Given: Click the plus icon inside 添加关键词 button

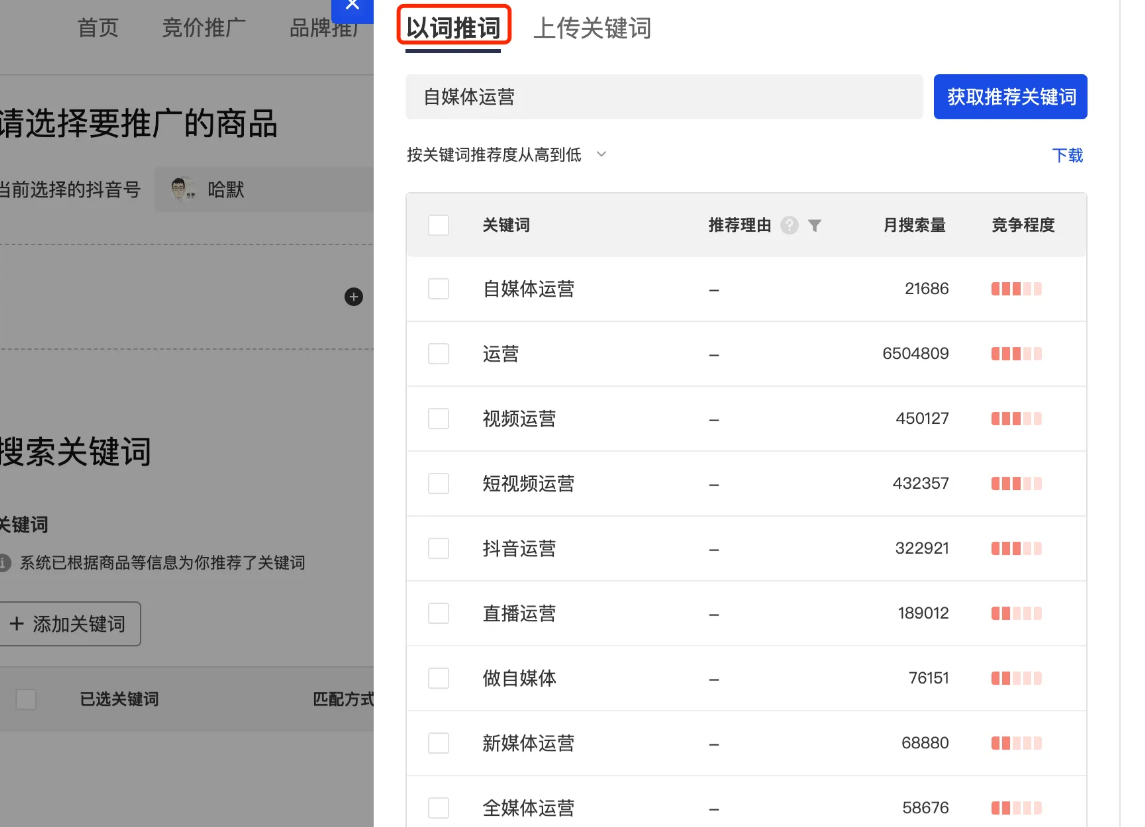Looking at the screenshot, I should [17, 623].
